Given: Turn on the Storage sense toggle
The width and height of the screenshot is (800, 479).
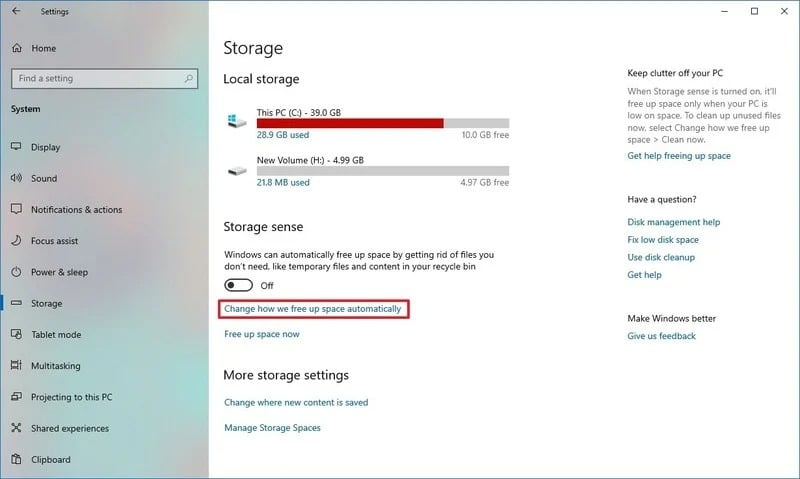Looking at the screenshot, I should 238,285.
